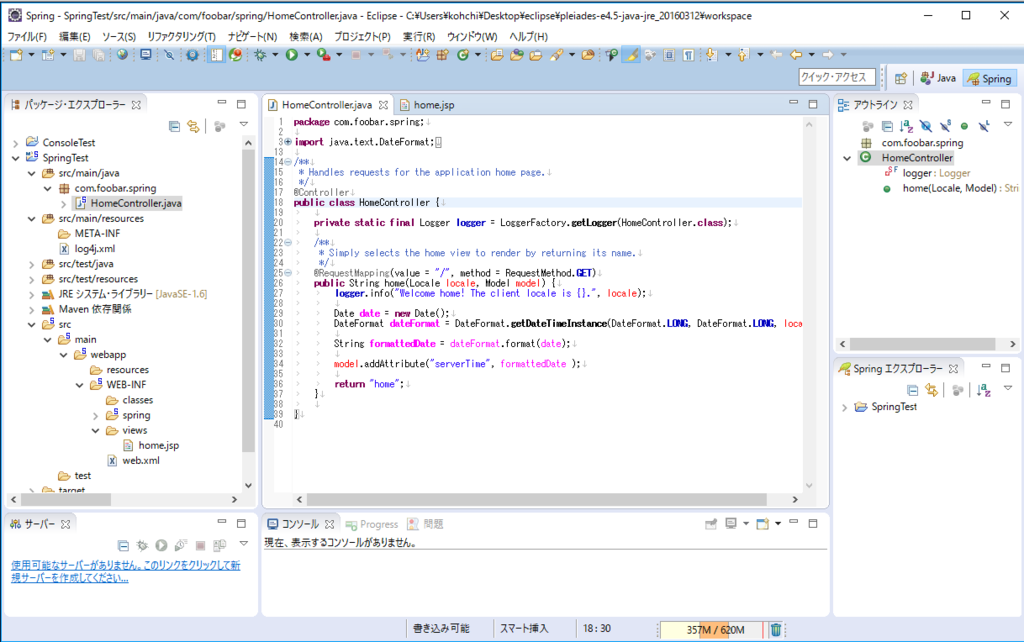Click Collapse All in the Spring Explorer toolbar
Image resolution: width=1024 pixels, height=642 pixels.
coord(912,391)
